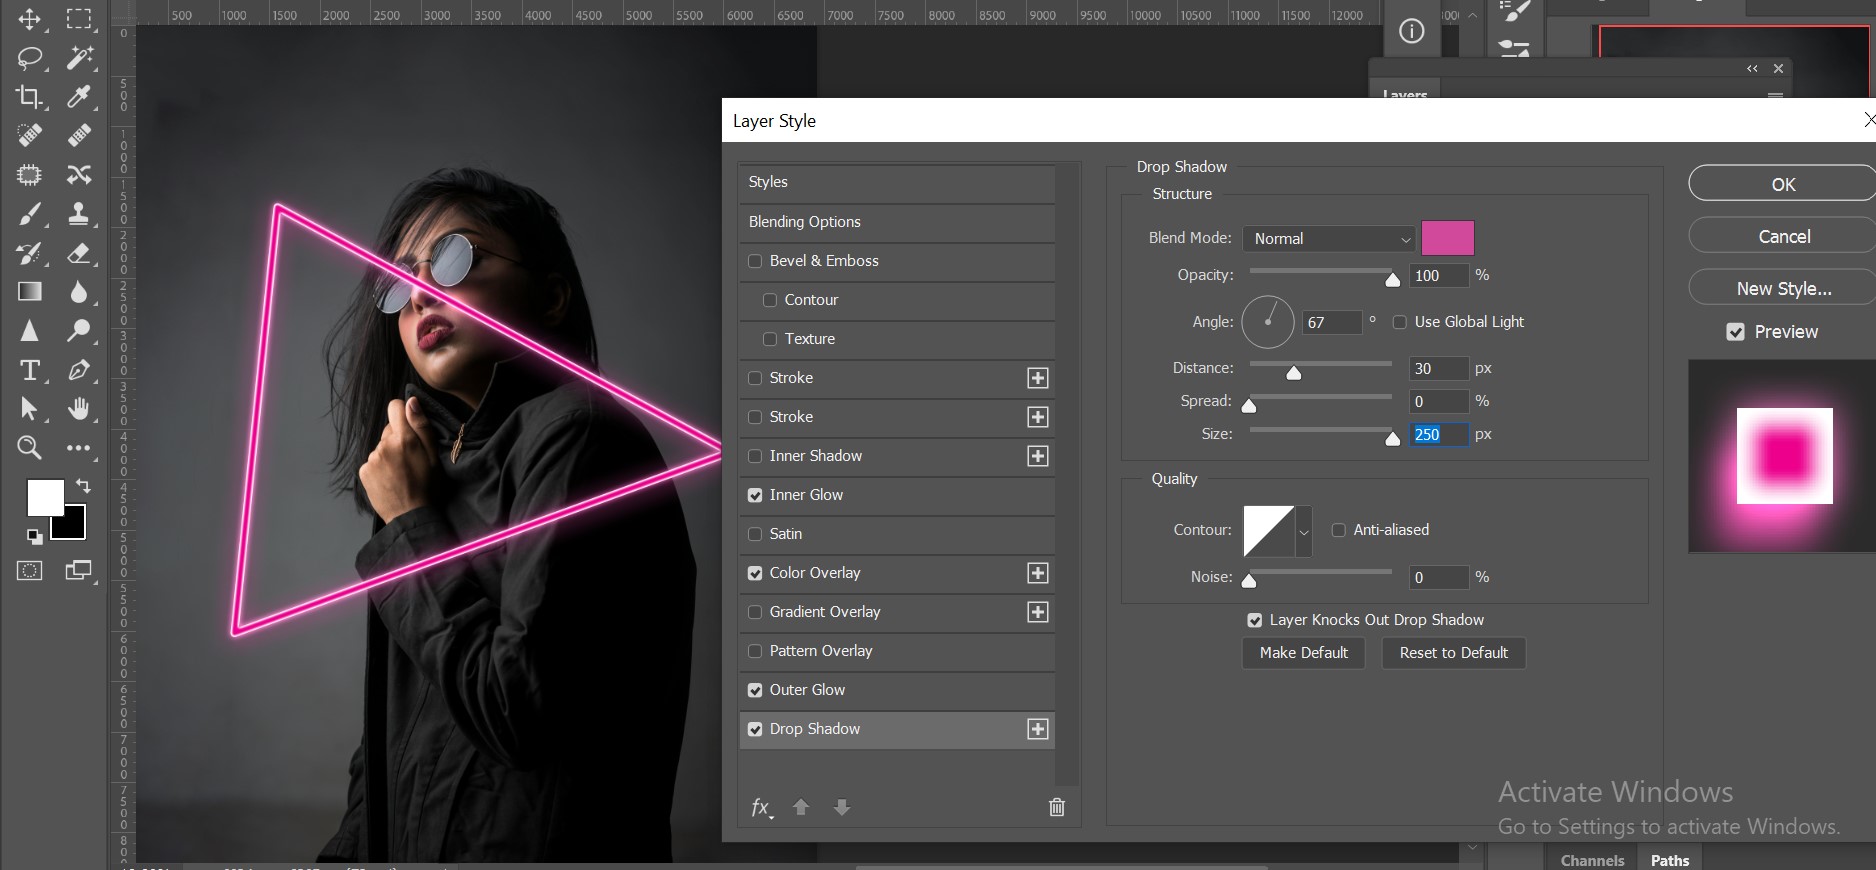Uncheck Layer Knocks Out Drop Shadow
Image resolution: width=1876 pixels, height=870 pixels.
[x=1255, y=620]
